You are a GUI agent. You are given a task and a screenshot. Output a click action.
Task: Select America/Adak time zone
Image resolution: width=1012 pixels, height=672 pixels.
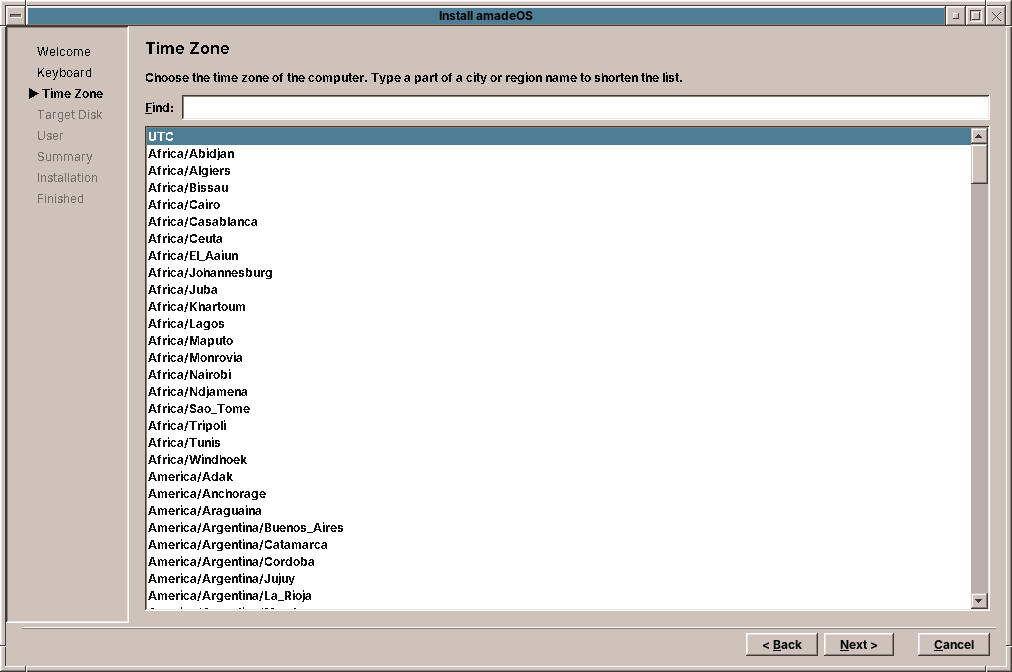pyautogui.click(x=558, y=476)
